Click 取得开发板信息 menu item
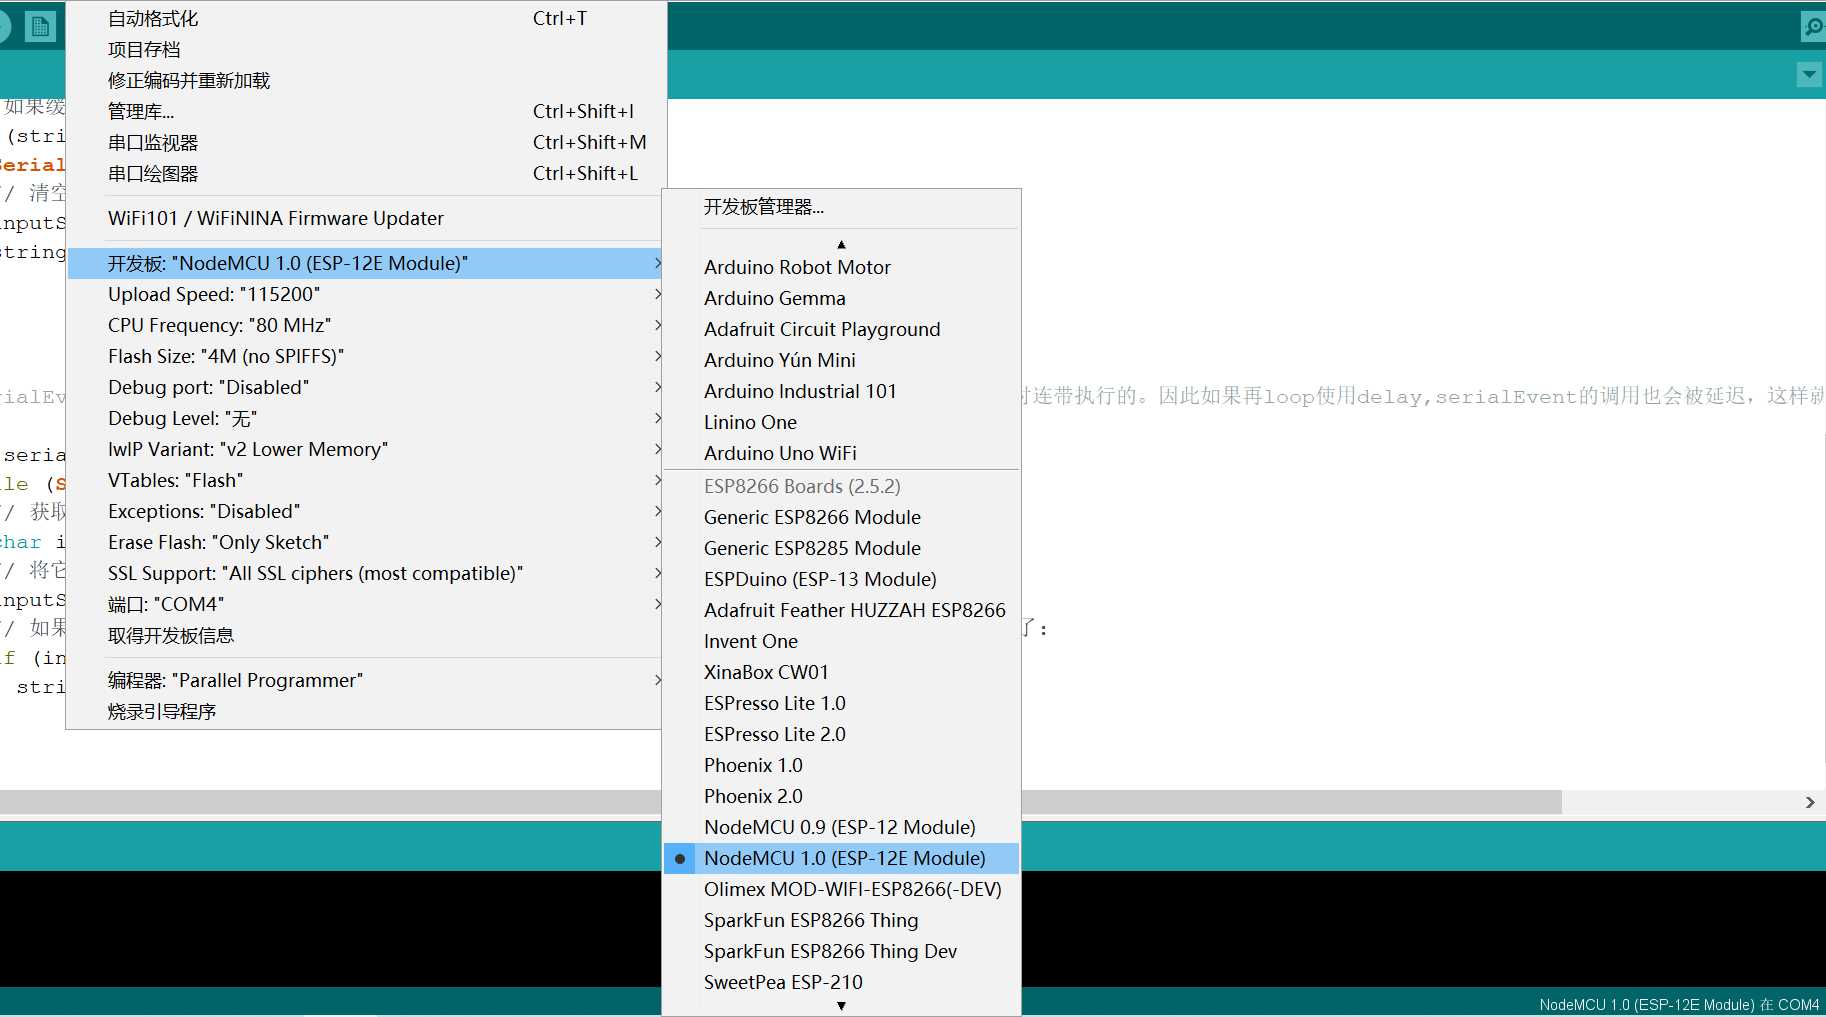Image resolution: width=1826 pixels, height=1017 pixels. coord(366,635)
